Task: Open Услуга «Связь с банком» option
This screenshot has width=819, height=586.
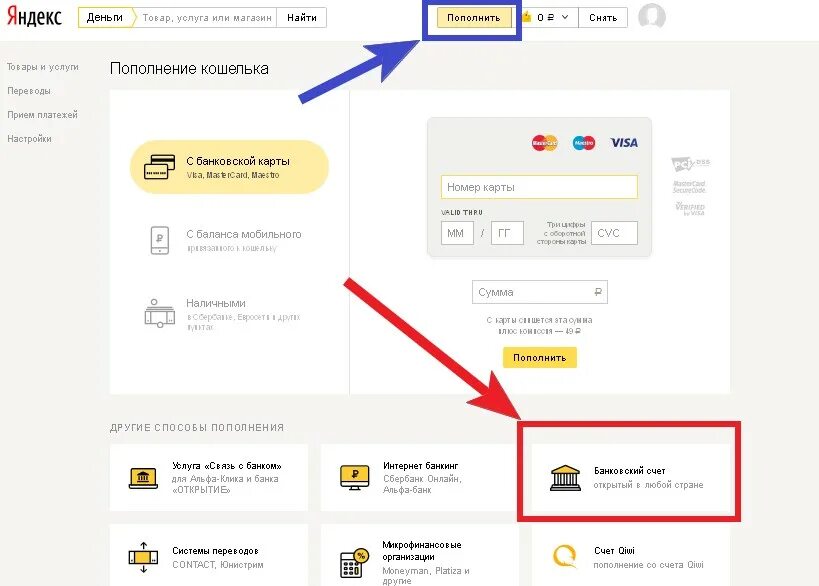Action: (208, 477)
